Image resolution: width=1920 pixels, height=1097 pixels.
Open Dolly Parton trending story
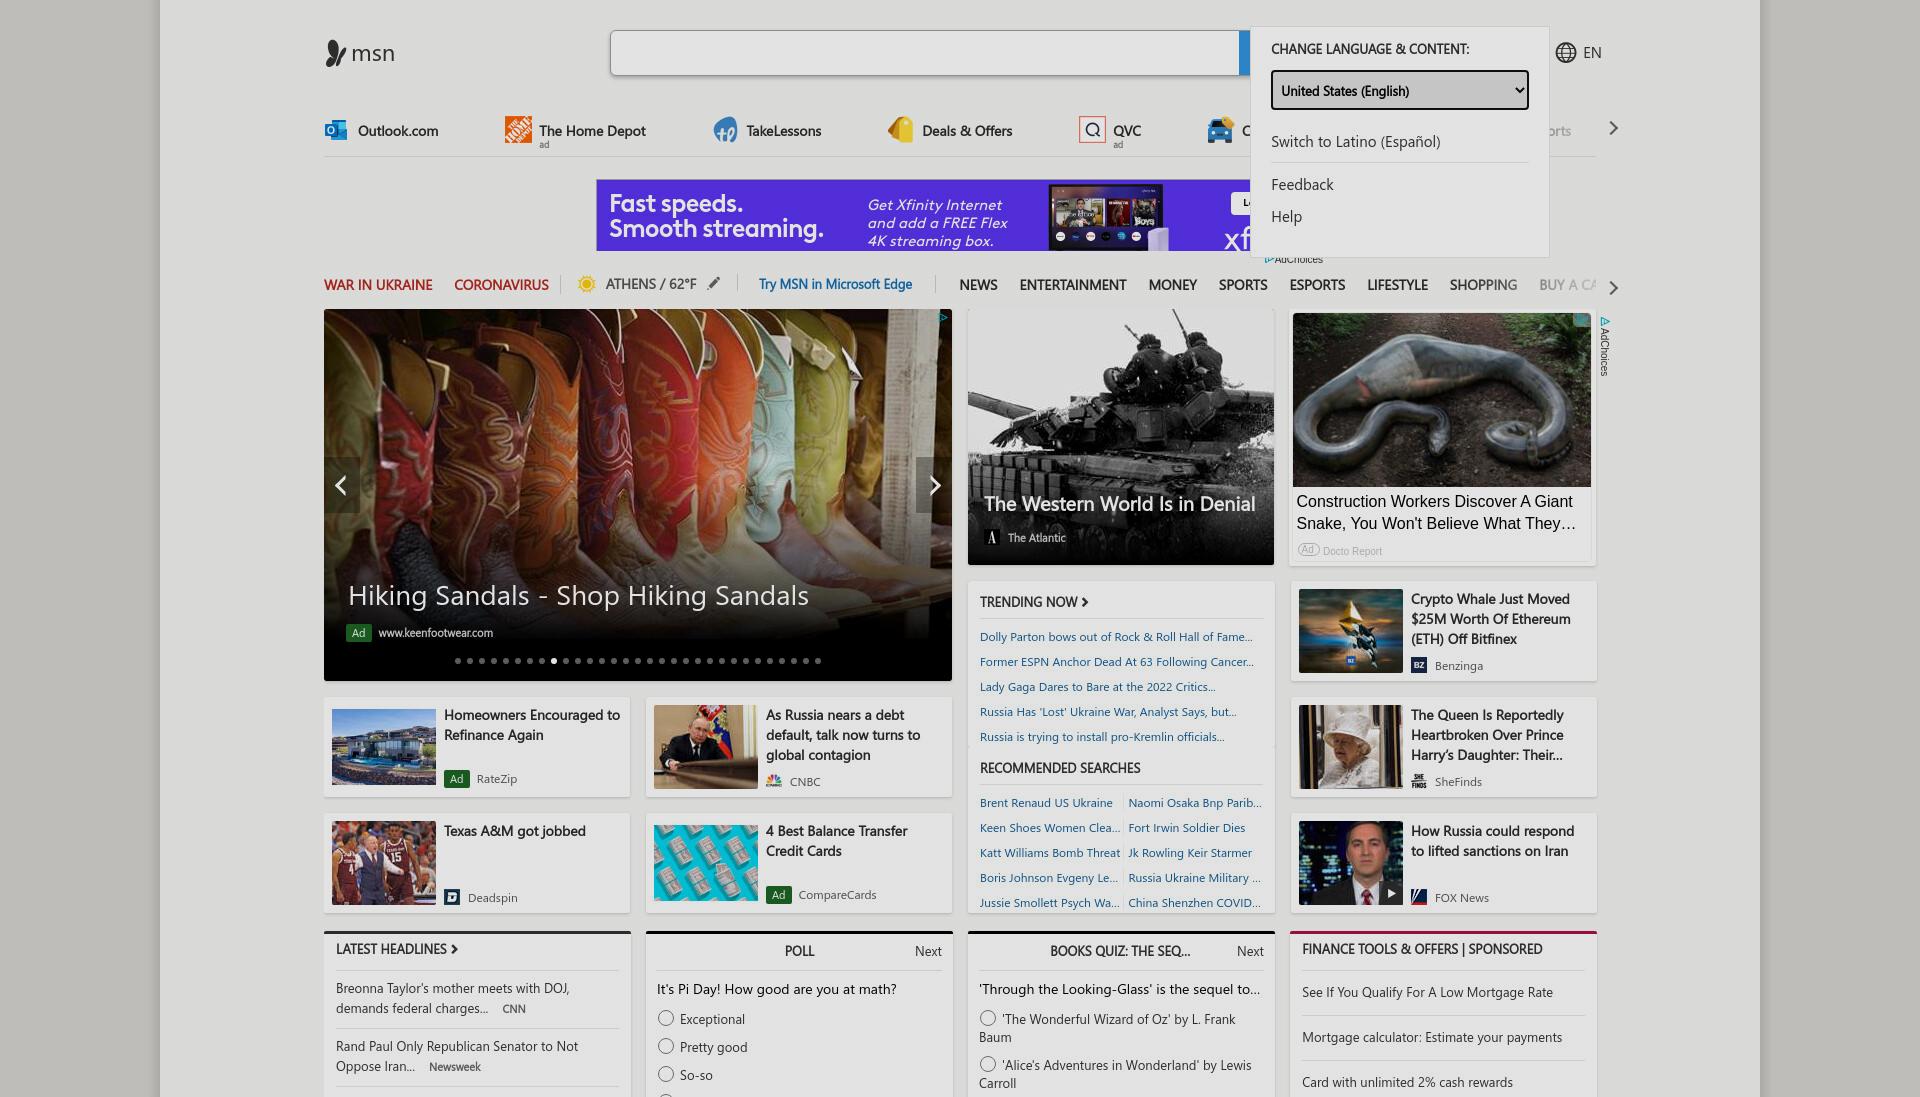(x=1116, y=637)
